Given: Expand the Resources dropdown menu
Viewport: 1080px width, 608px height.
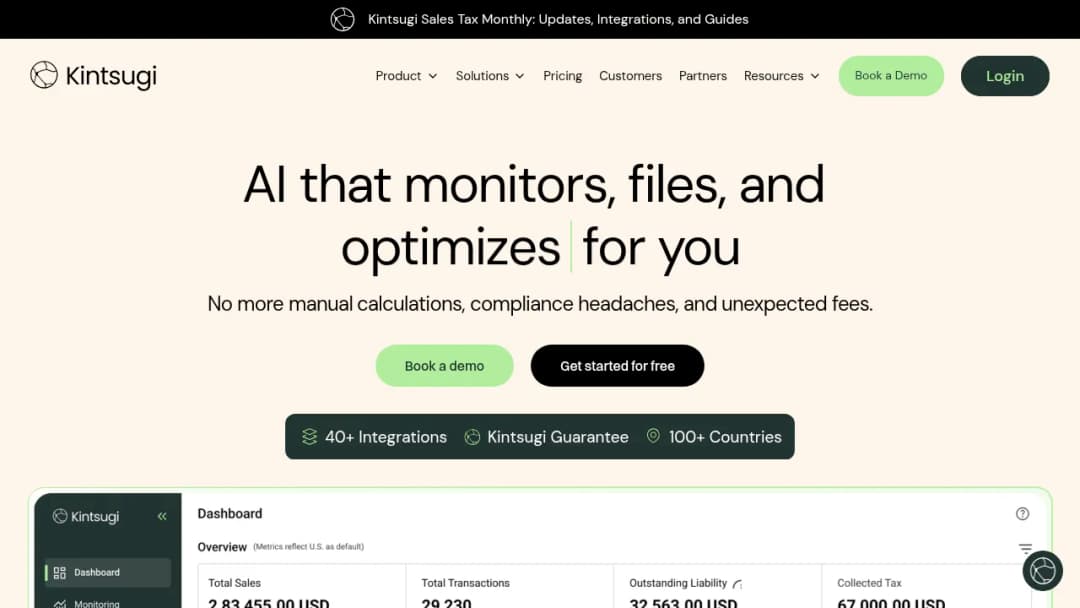Looking at the screenshot, I should [782, 76].
